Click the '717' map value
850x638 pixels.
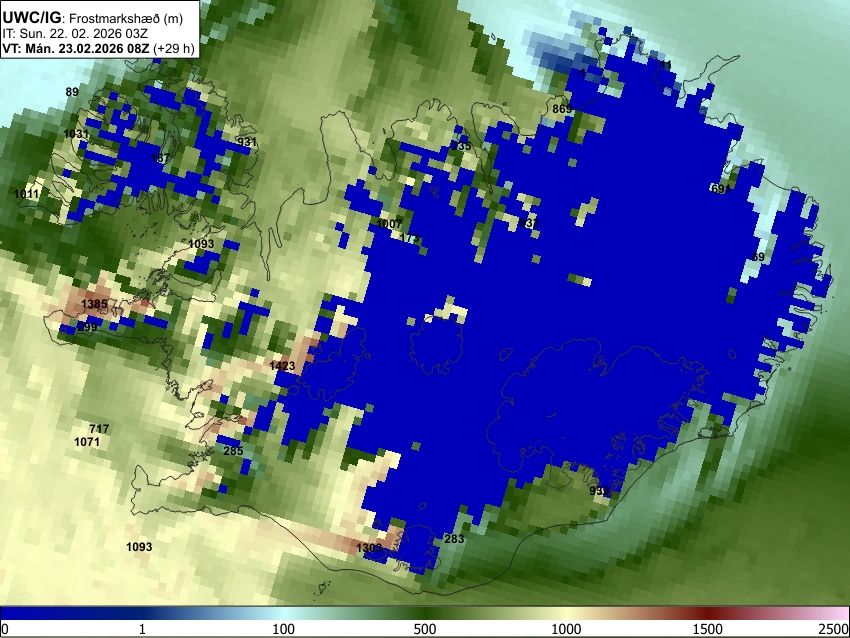(99, 429)
